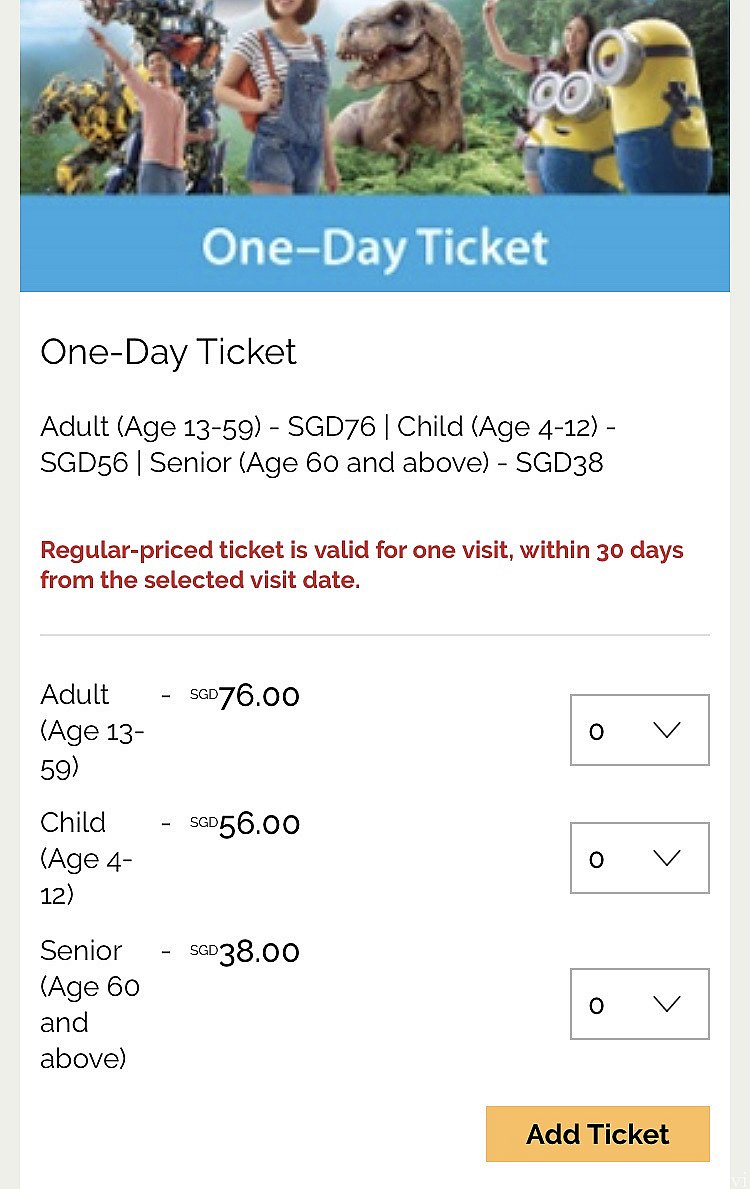Click the Add Ticket button

tap(598, 1134)
